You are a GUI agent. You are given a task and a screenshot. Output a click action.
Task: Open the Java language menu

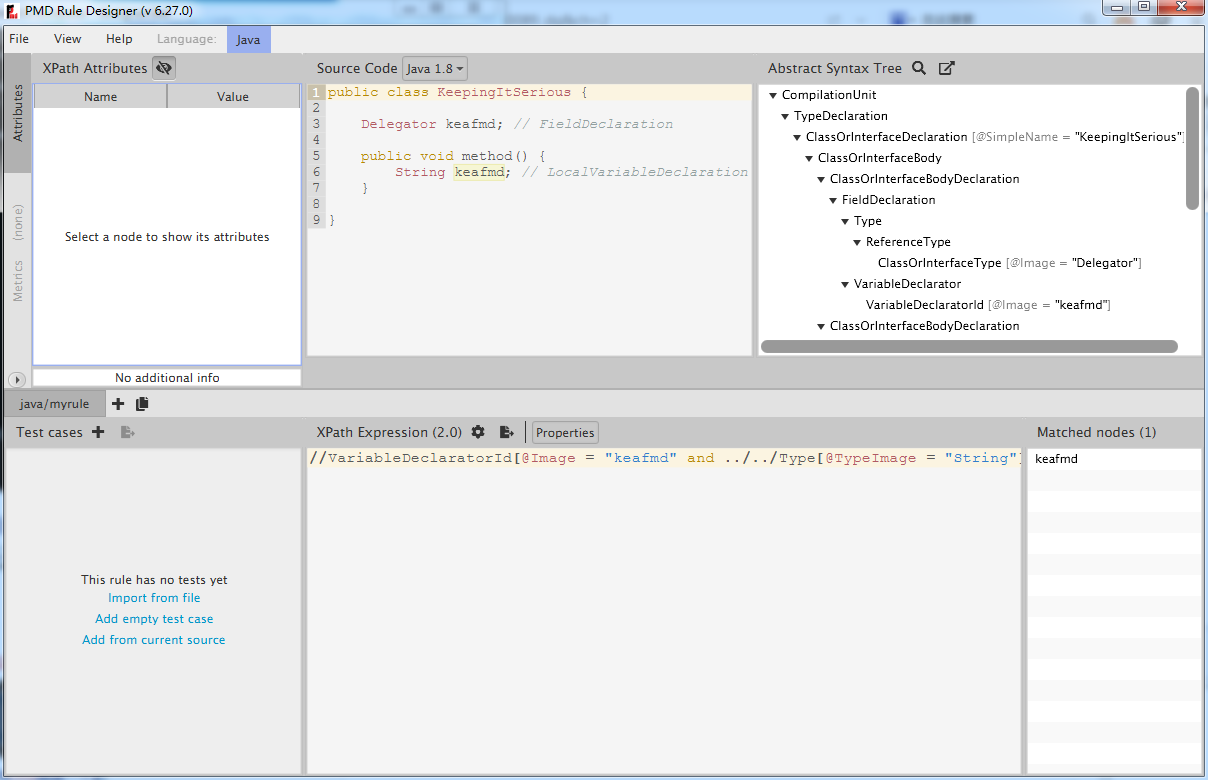click(248, 39)
